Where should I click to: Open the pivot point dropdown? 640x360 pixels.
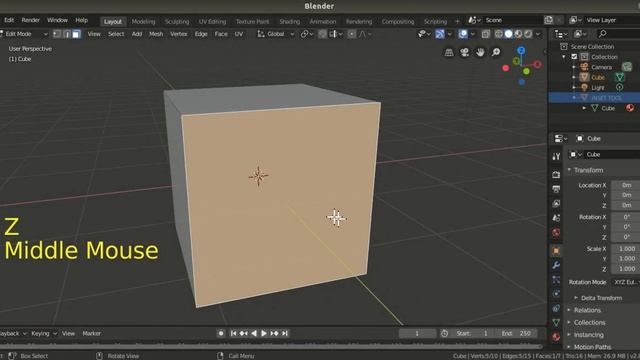point(307,34)
